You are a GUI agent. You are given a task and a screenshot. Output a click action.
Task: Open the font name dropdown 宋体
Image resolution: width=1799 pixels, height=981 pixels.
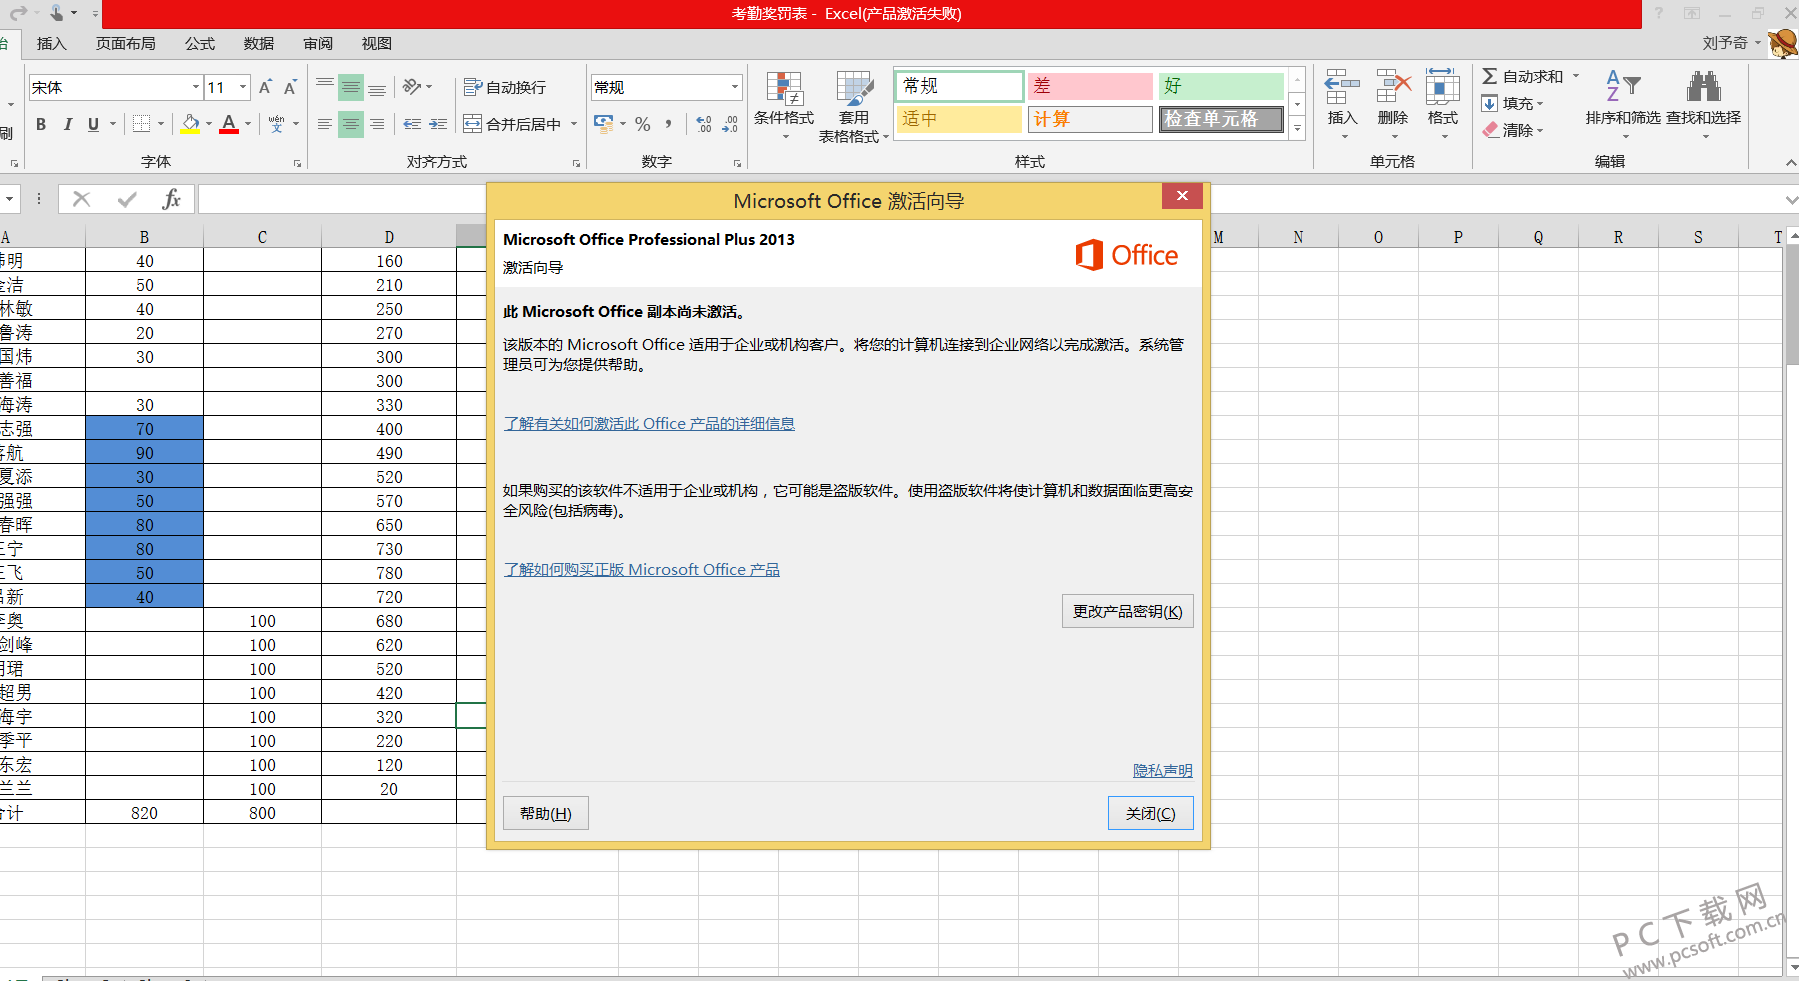(196, 88)
